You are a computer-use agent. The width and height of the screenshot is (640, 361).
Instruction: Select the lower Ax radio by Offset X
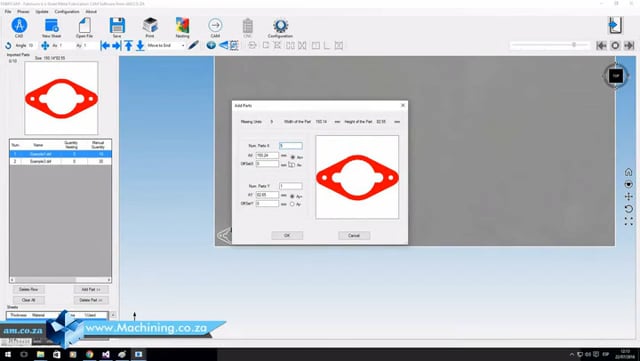pyautogui.click(x=292, y=165)
